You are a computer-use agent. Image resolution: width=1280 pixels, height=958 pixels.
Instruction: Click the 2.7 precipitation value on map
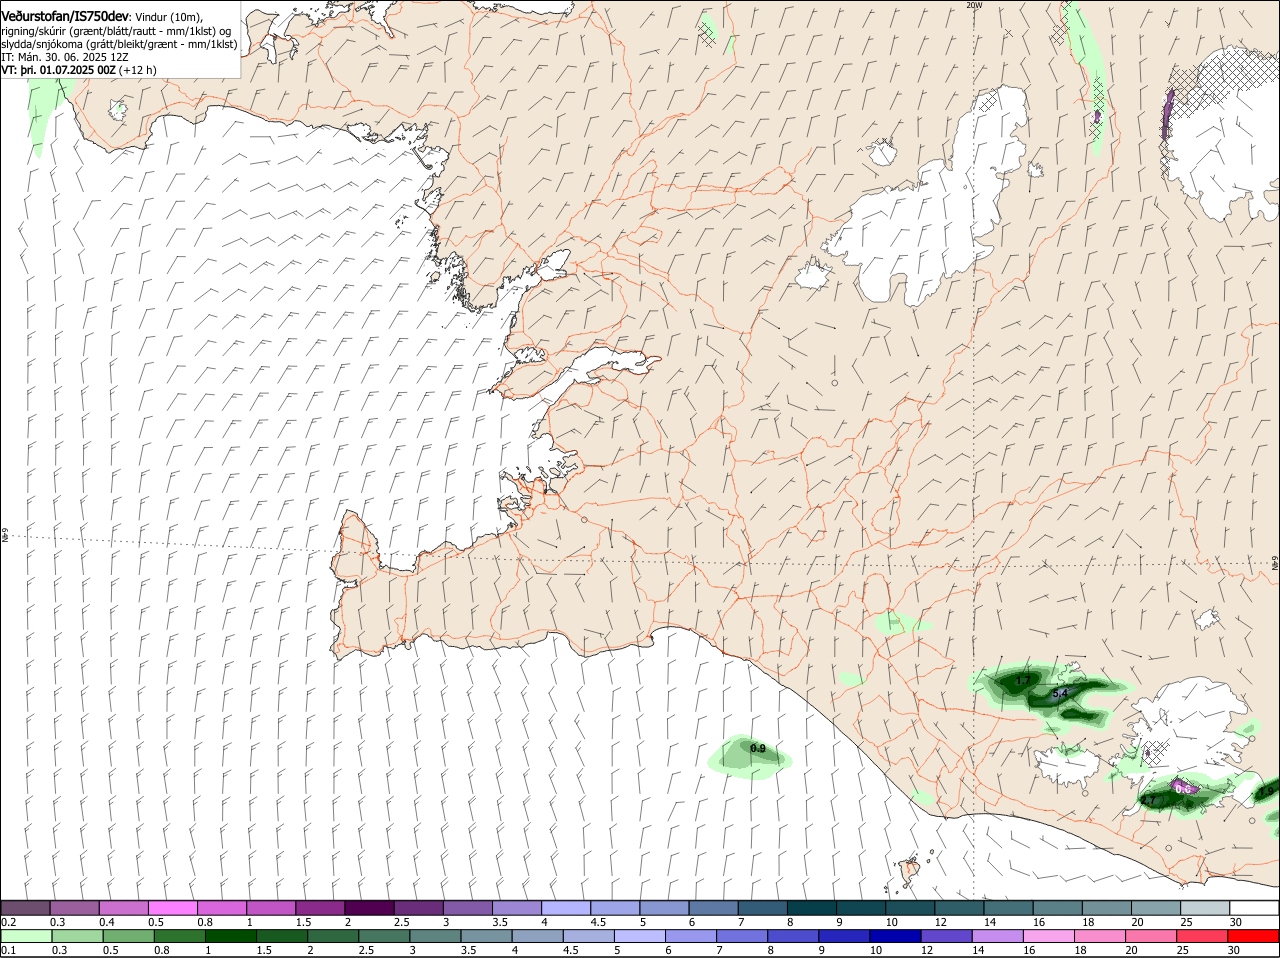pos(1148,800)
